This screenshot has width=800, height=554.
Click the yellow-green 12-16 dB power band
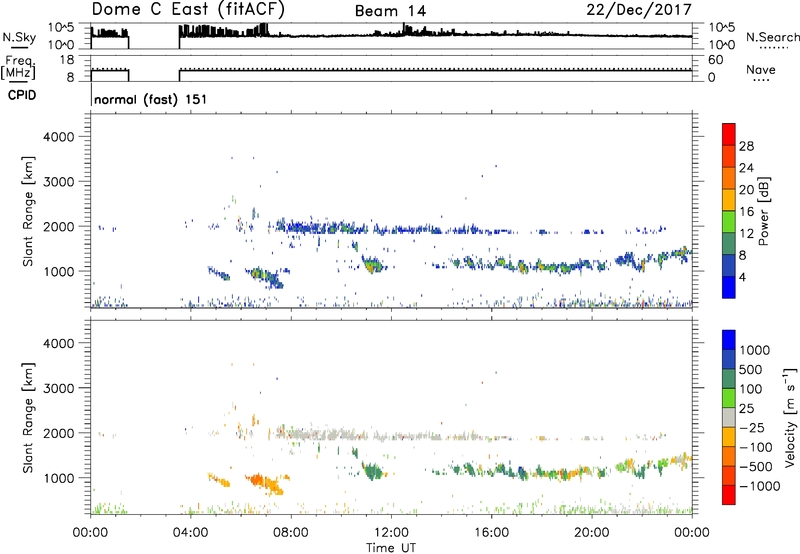[x=729, y=222]
